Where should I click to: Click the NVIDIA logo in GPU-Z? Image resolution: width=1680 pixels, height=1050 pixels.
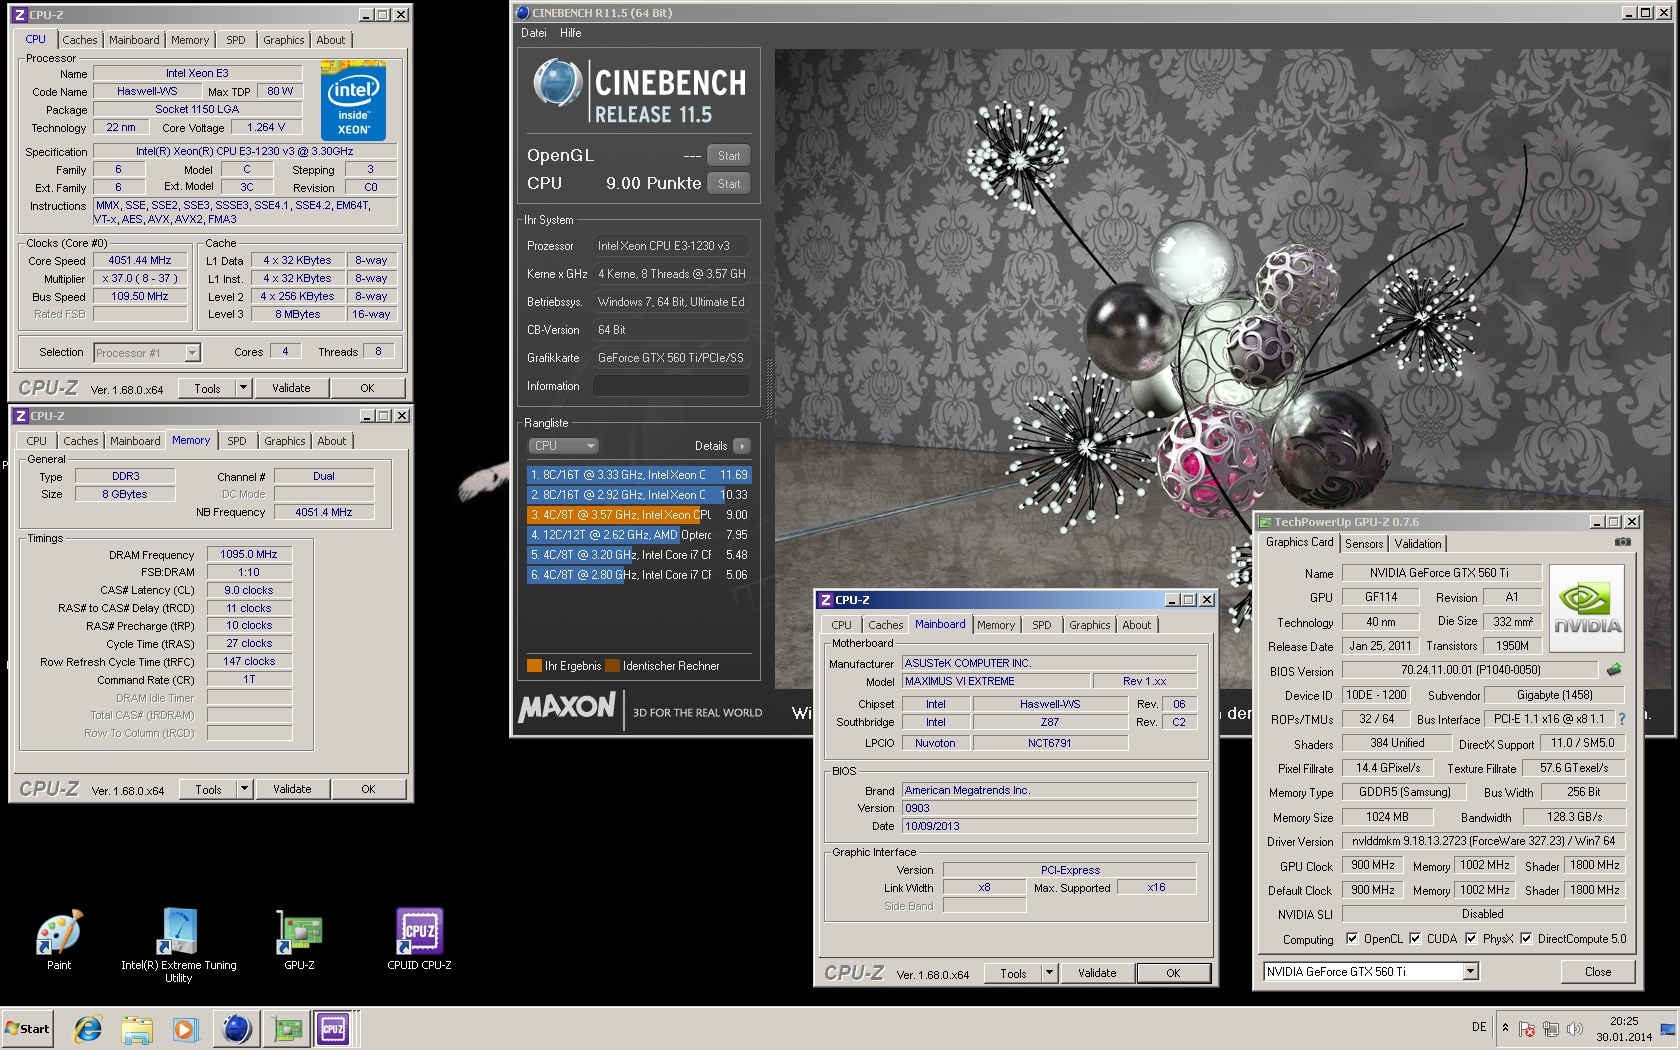coord(1586,609)
